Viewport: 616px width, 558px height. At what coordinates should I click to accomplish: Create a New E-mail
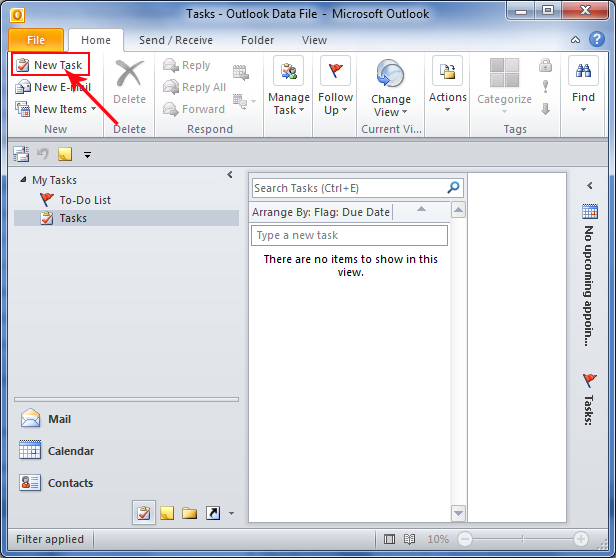click(53, 87)
